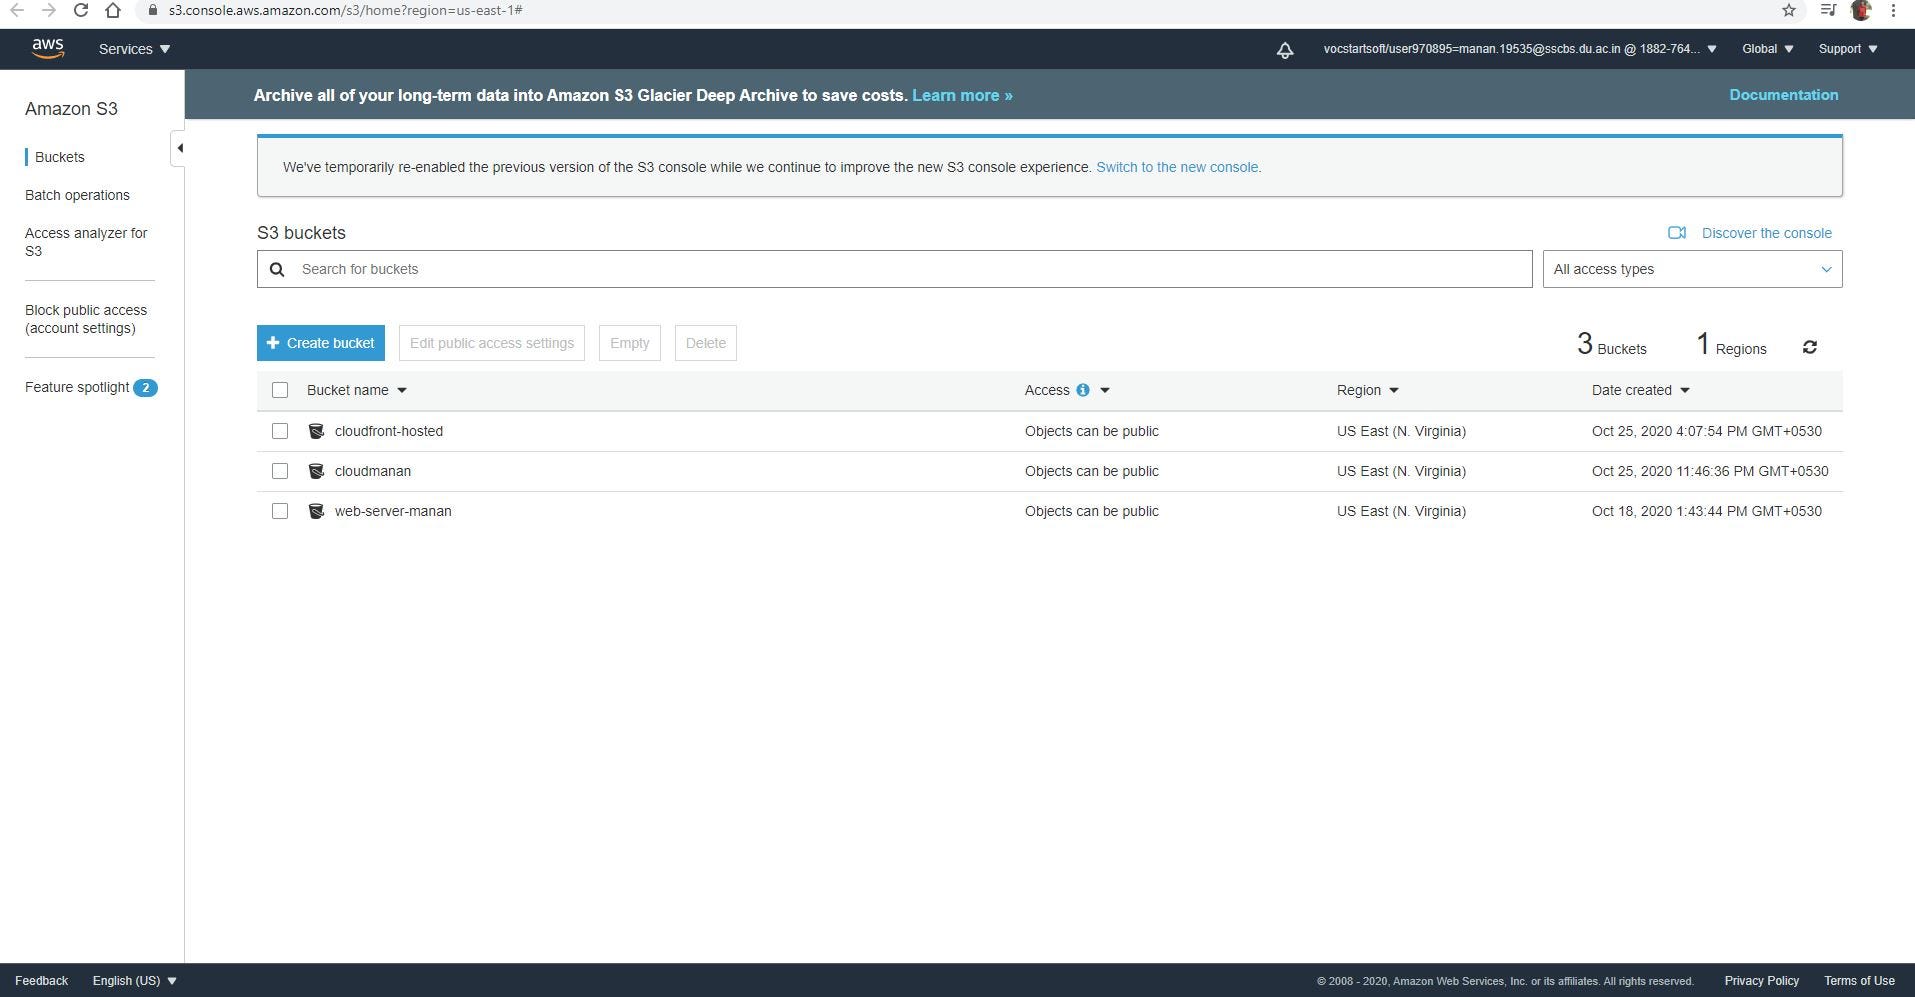Open the browser media control icon
1915x997 pixels.
click(x=1827, y=10)
